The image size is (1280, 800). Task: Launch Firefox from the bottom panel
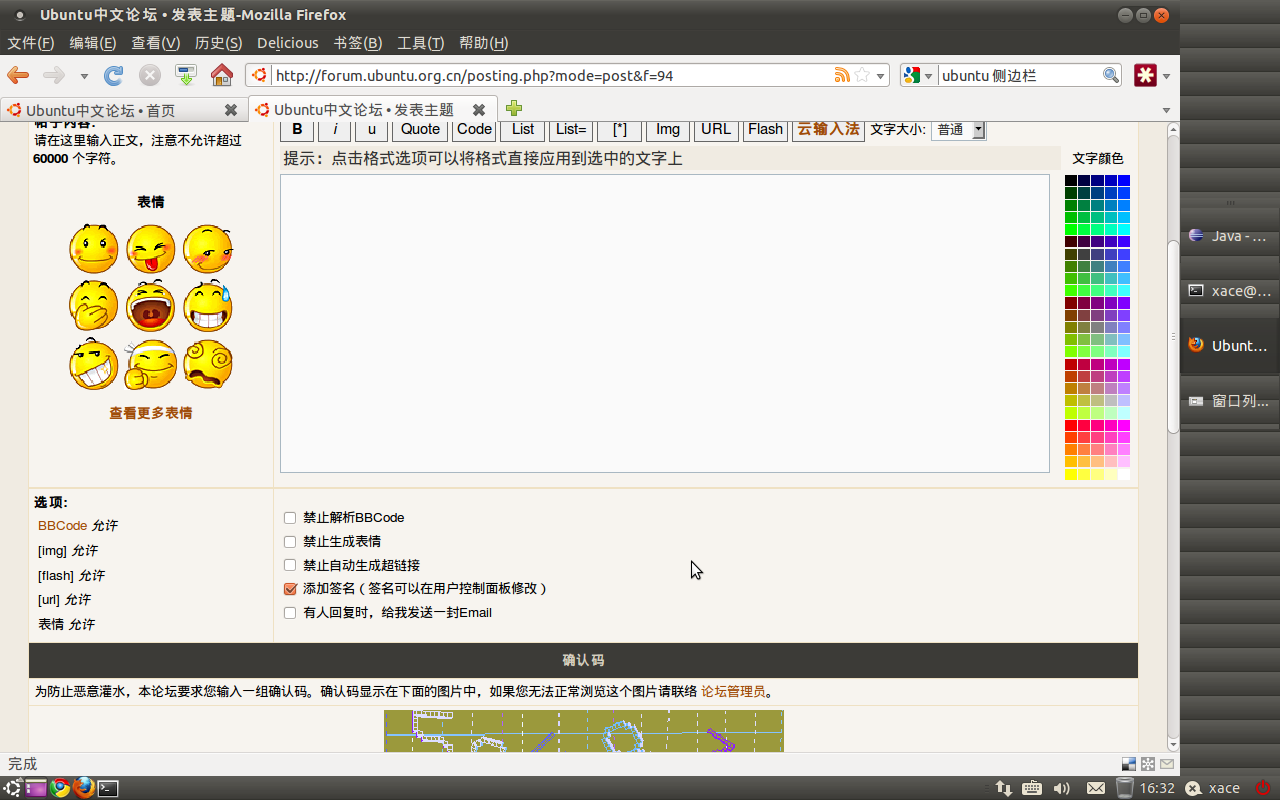84,788
